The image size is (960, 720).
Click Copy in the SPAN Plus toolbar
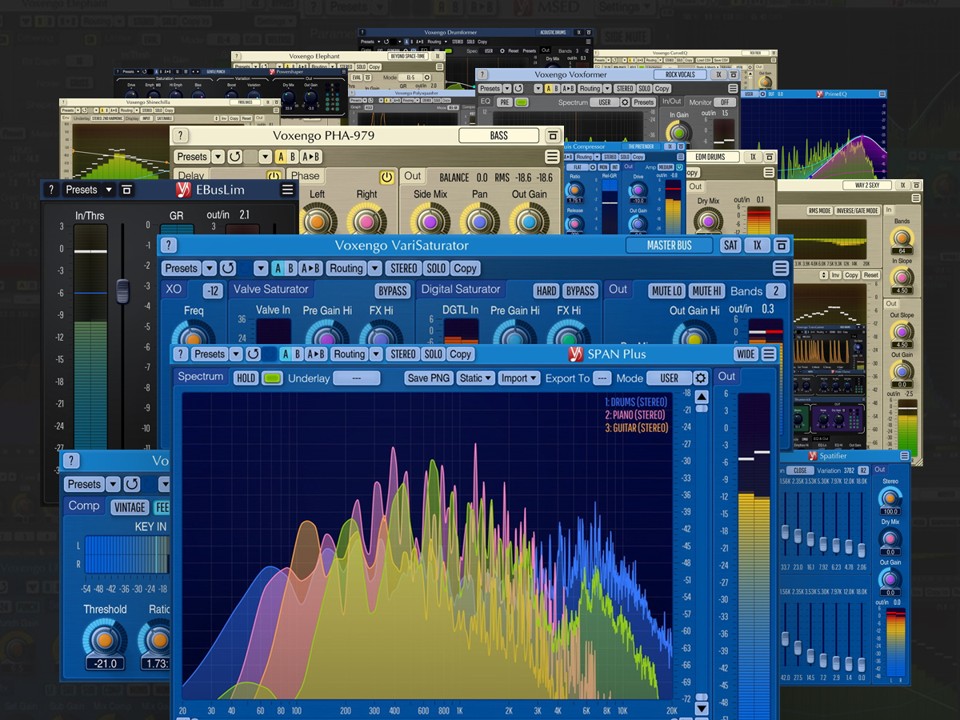460,354
